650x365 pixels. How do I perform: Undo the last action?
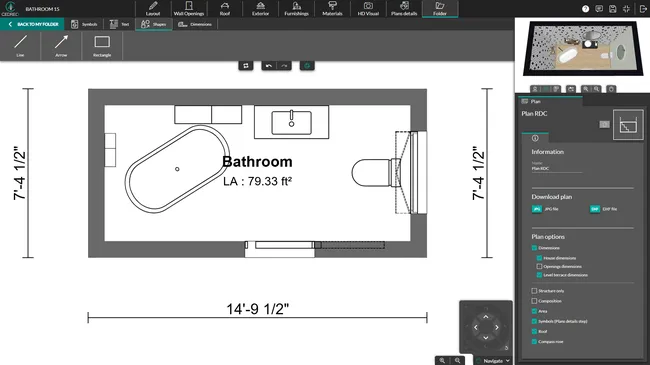269,66
